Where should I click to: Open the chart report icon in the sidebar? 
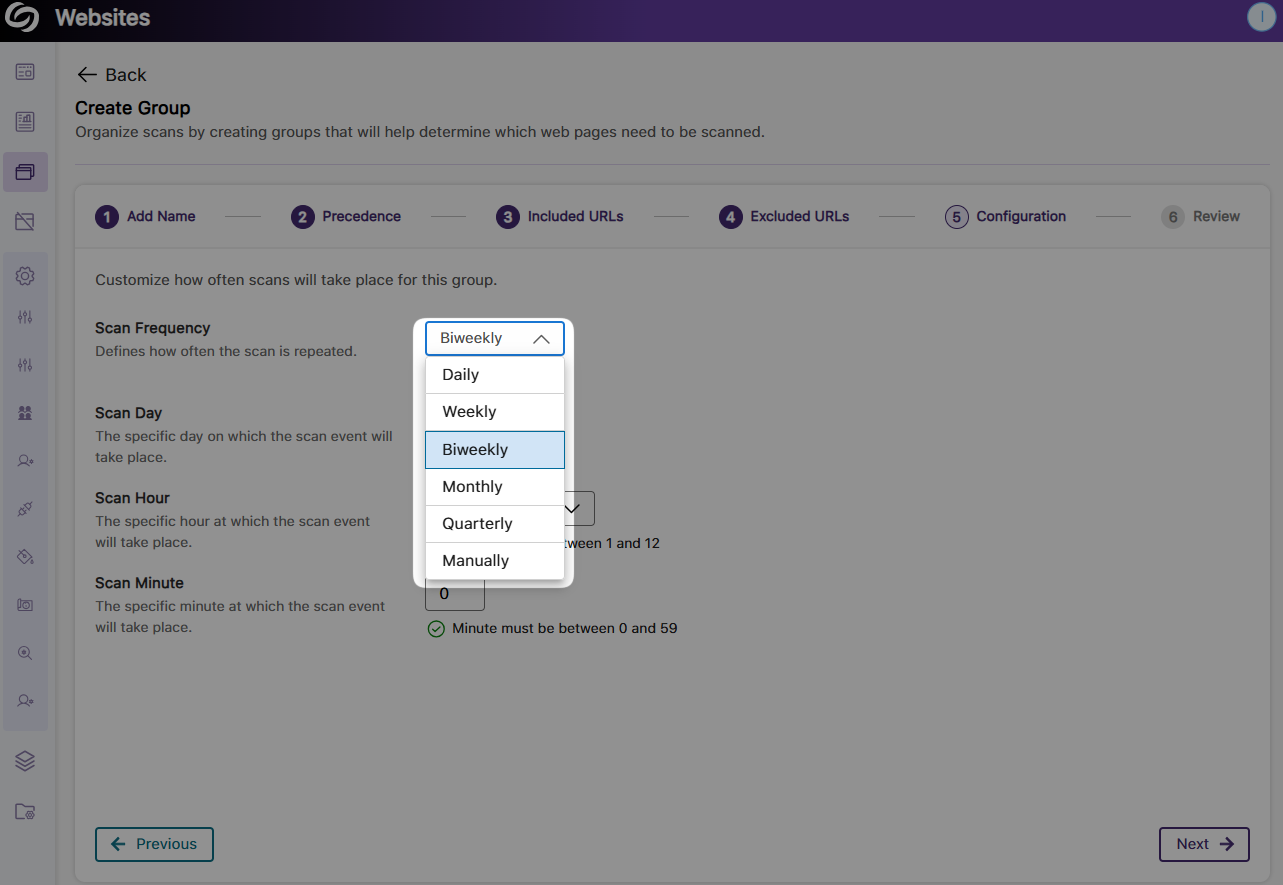pos(25,122)
